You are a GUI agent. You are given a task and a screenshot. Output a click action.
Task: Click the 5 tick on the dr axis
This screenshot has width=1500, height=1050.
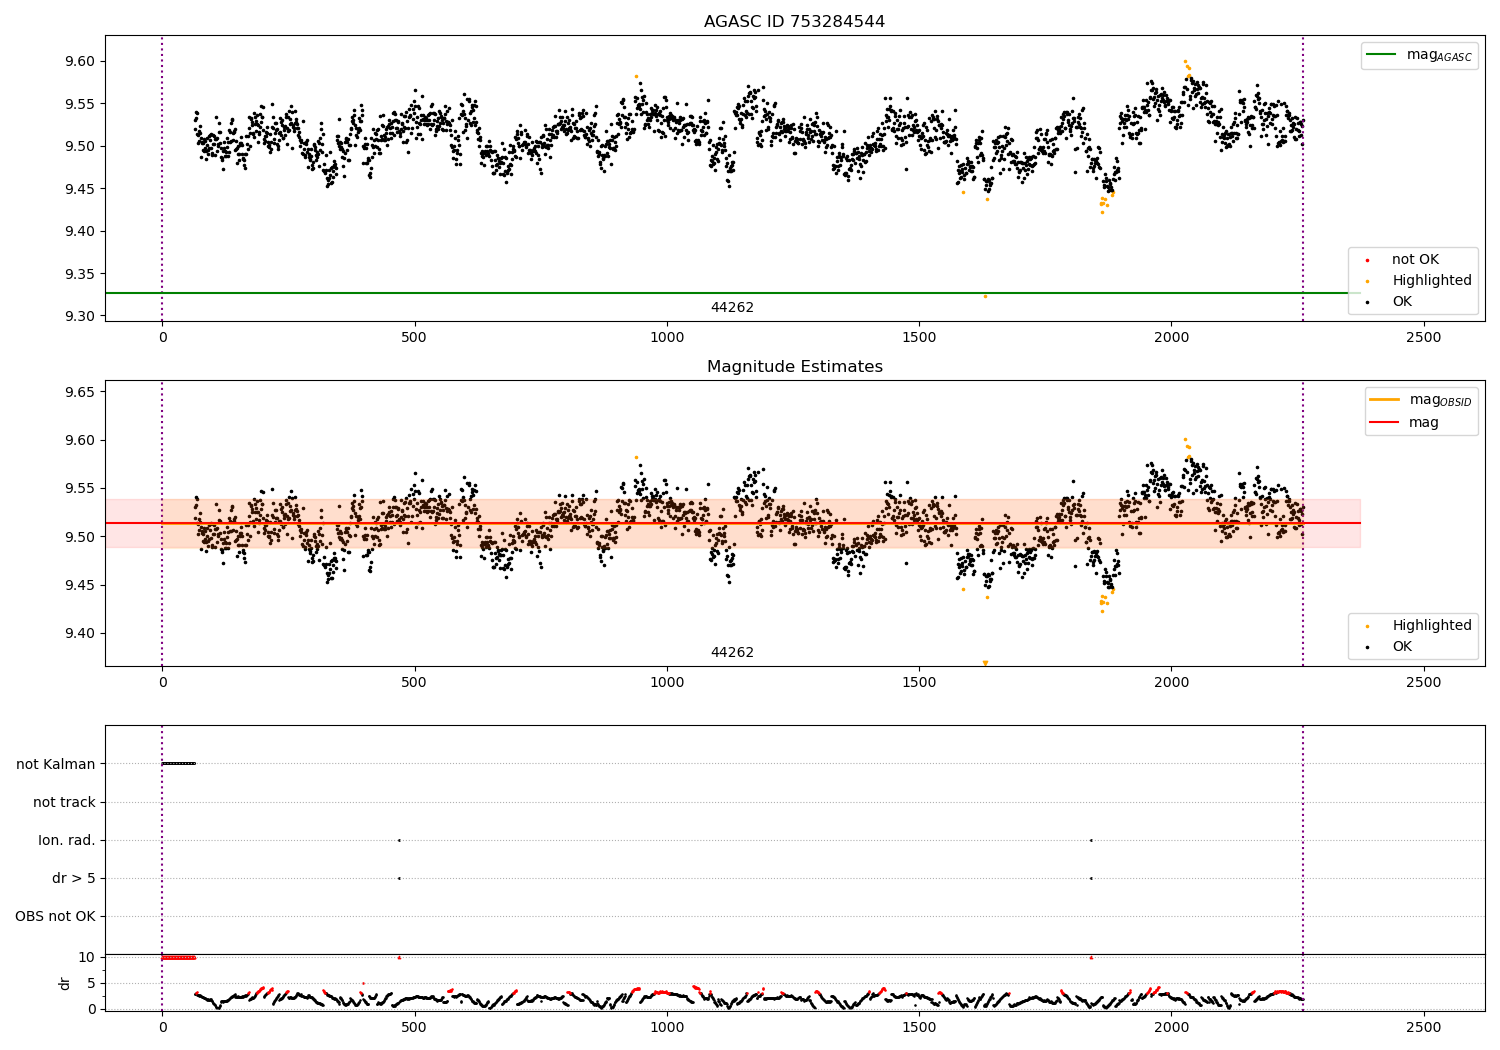coord(92,983)
